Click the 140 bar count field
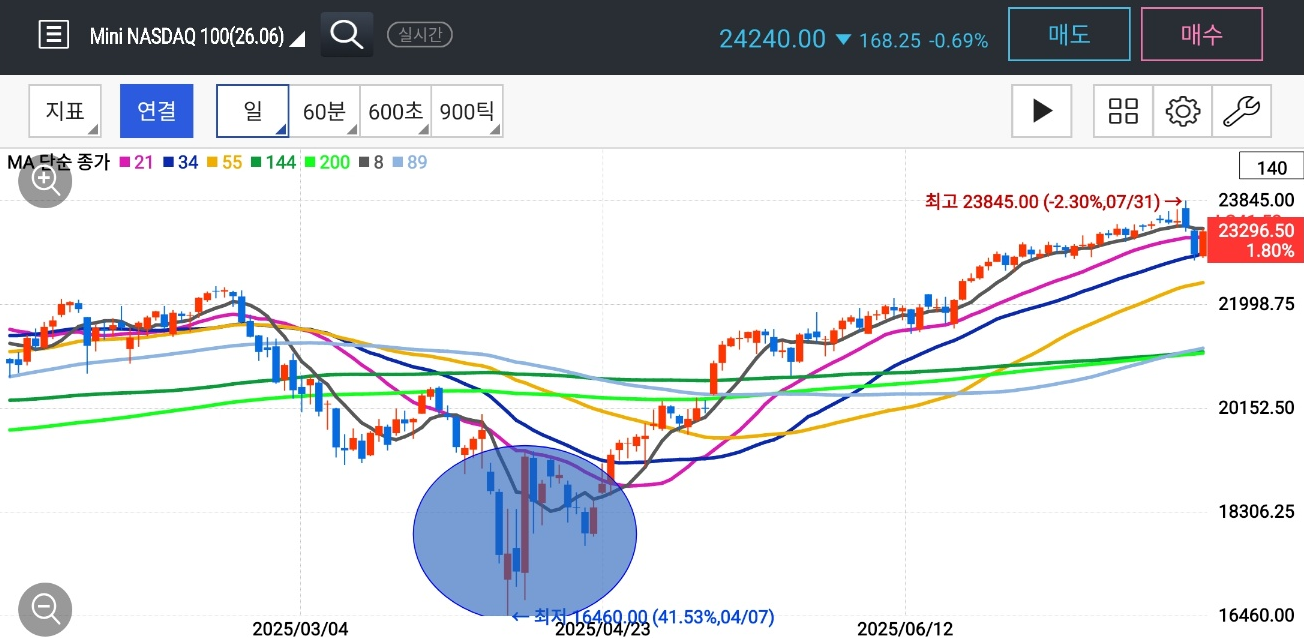The image size is (1304, 638). (1271, 167)
